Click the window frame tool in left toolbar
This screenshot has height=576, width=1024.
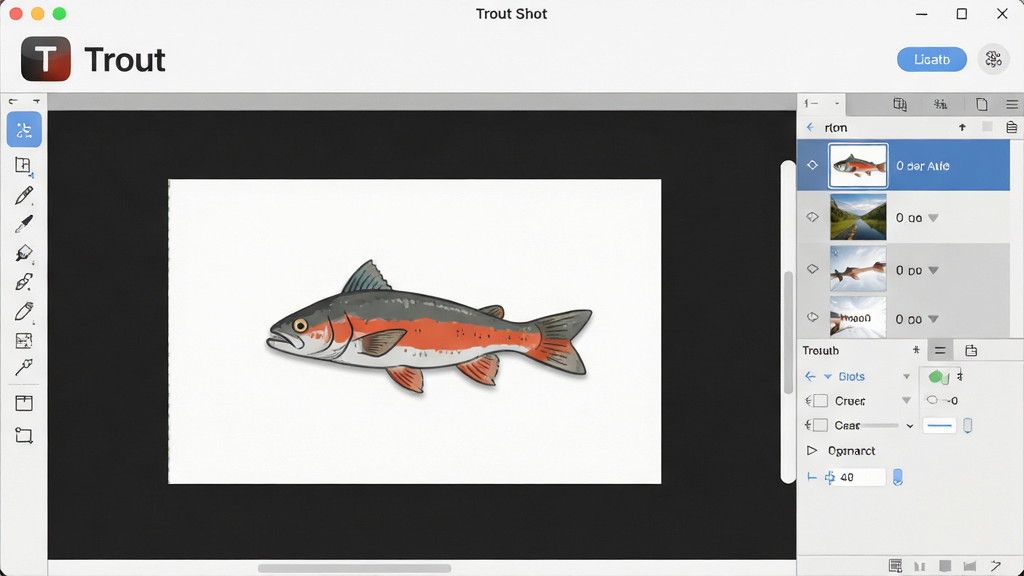[x=24, y=403]
